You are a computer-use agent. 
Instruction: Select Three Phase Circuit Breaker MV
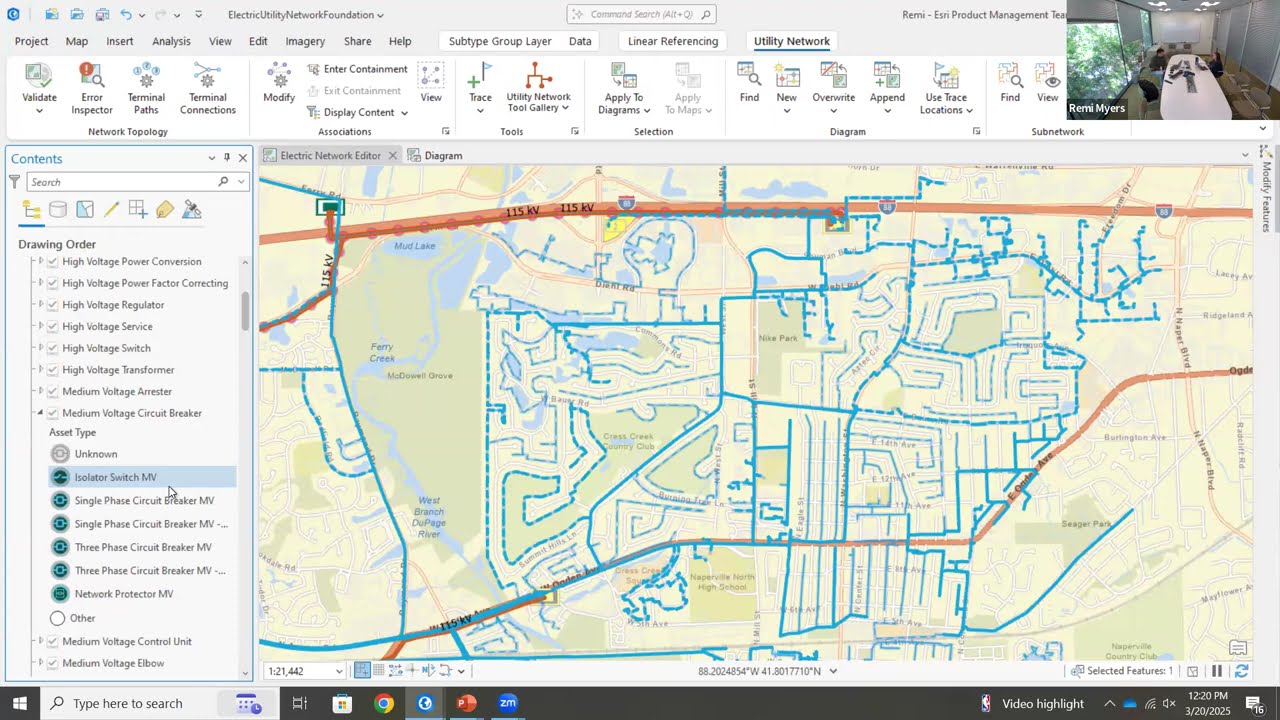(x=143, y=547)
